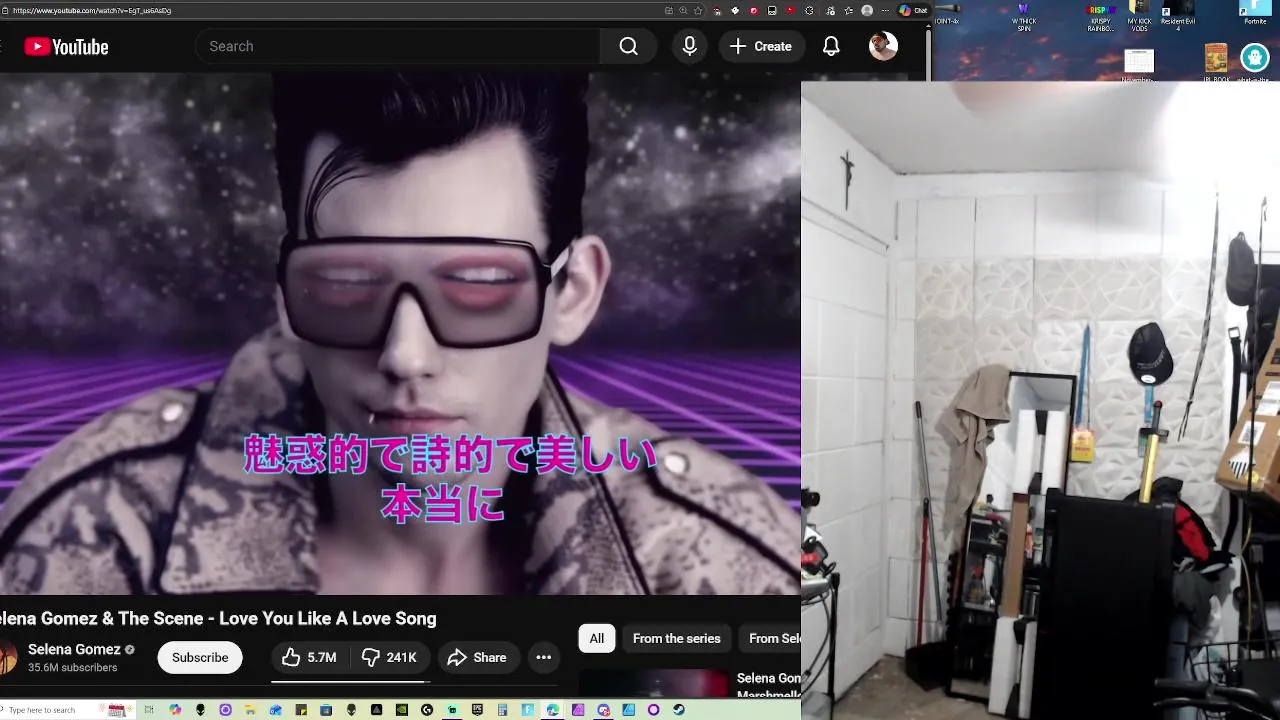1280x720 pixels.
Task: Click the 35.6M subscribers text
Action: point(72,667)
